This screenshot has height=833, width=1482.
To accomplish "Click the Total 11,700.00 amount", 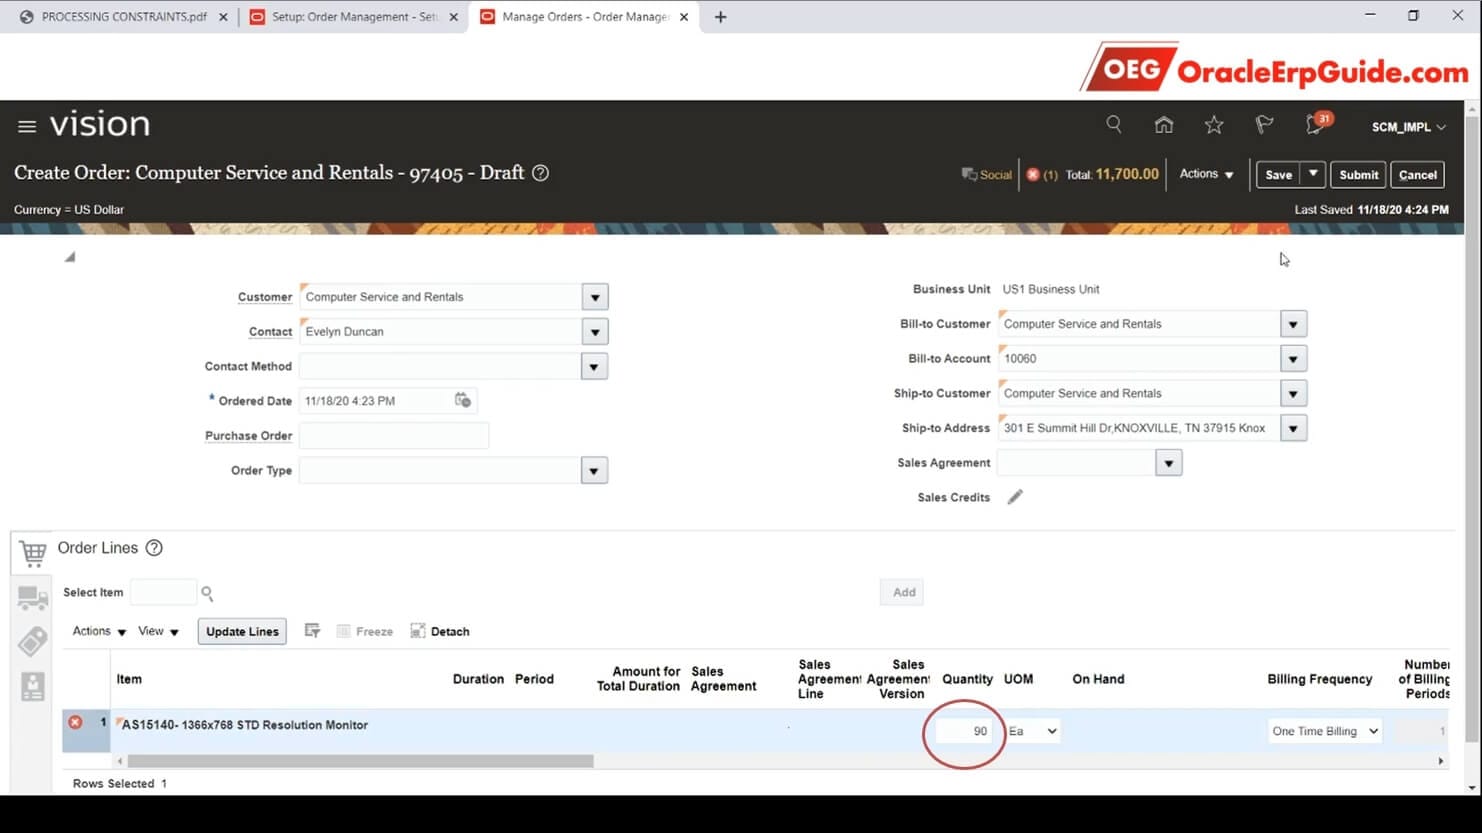I will pyautogui.click(x=1127, y=174).
